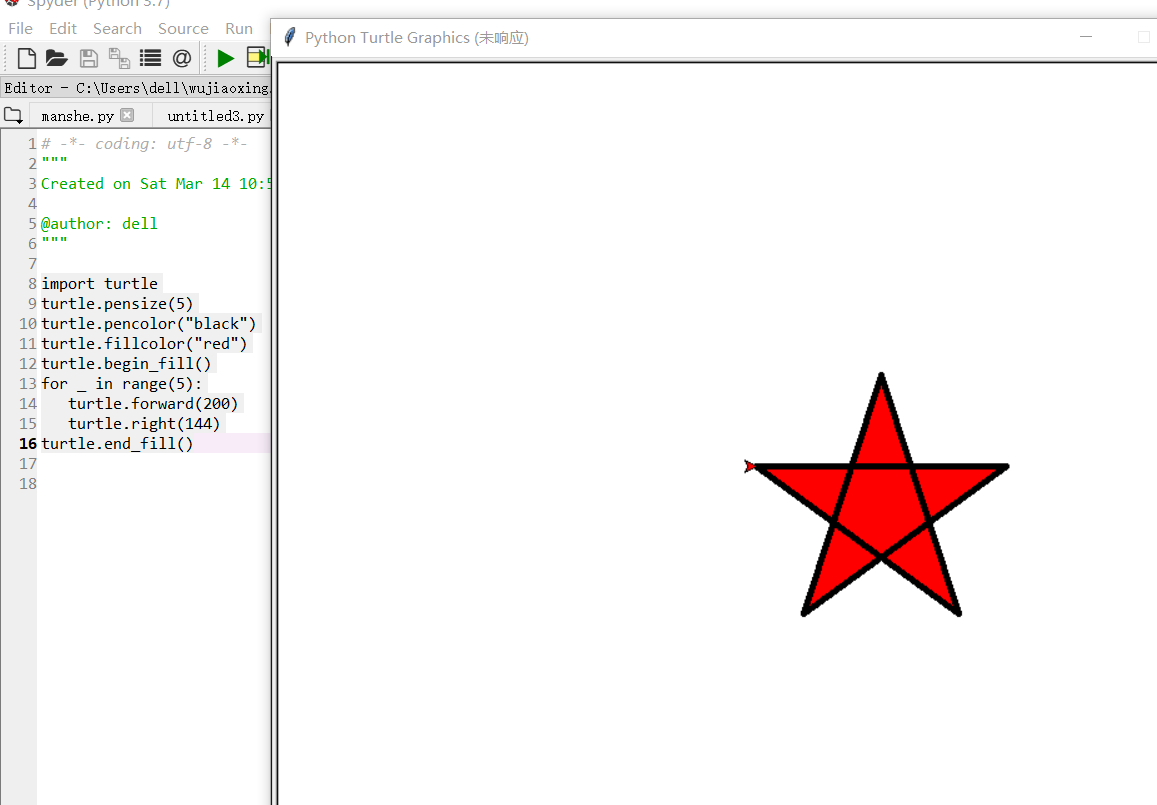The width and height of the screenshot is (1157, 805).
Task: Click the '@author: dell' line
Action: [x=99, y=224]
